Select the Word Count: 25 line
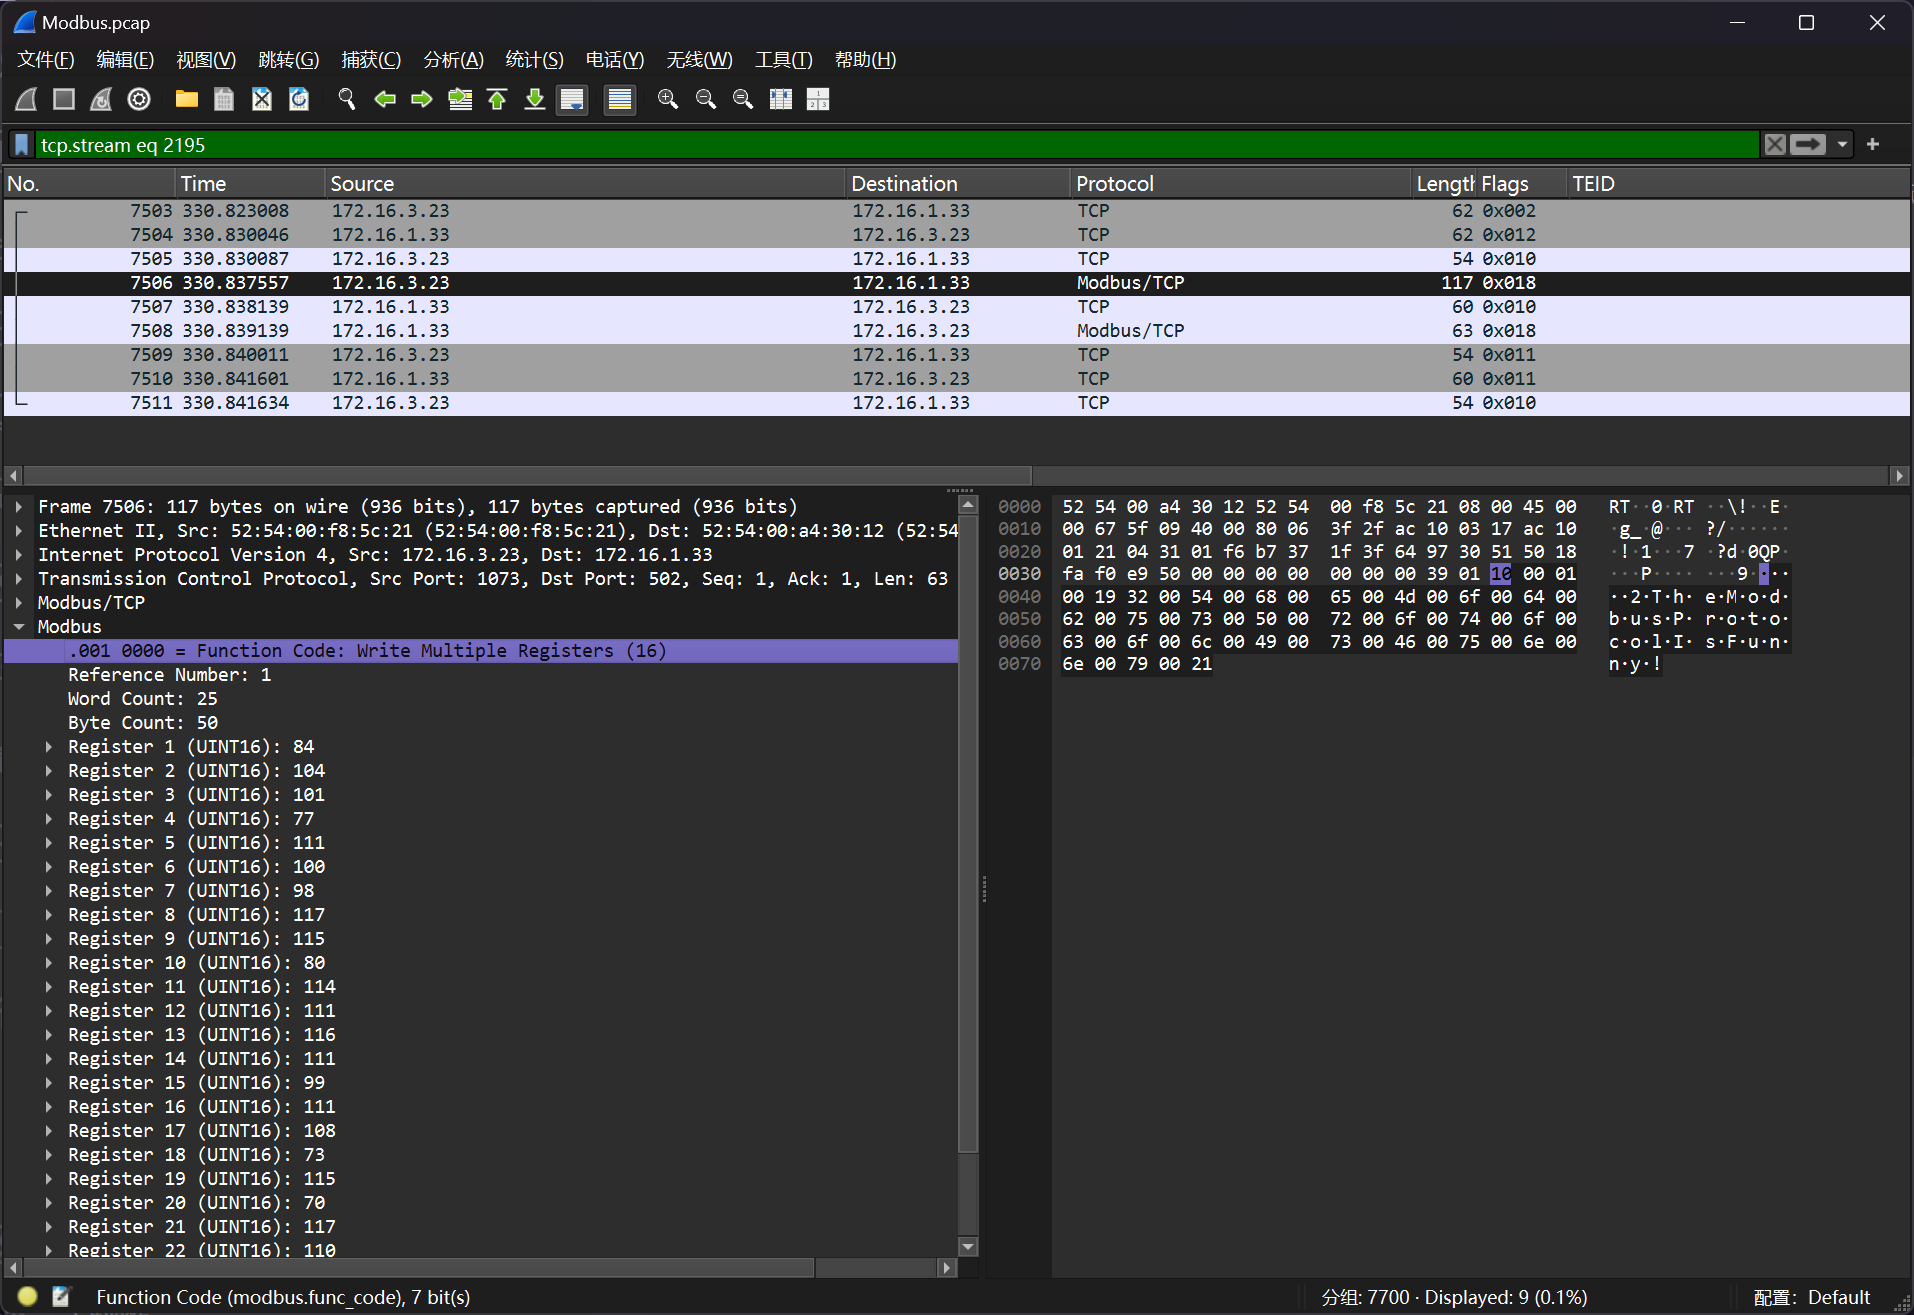1914x1315 pixels. (x=481, y=699)
